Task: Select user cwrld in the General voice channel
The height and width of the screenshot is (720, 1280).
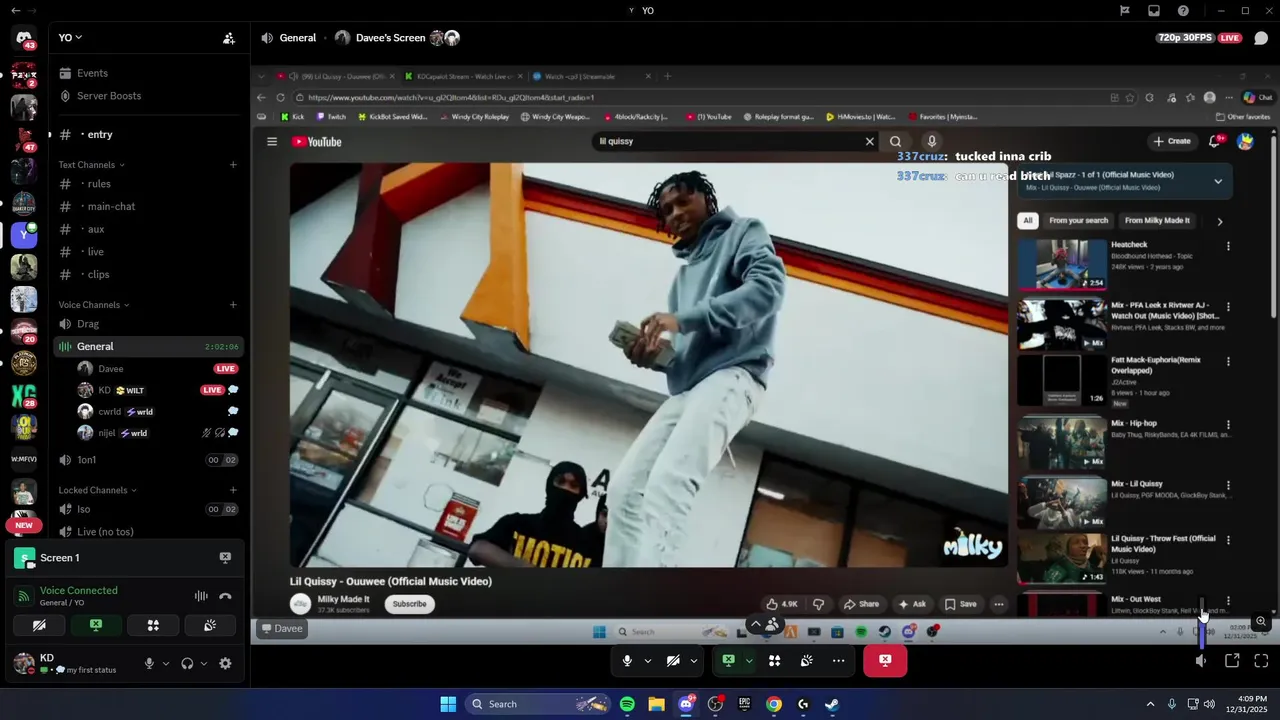Action: click(x=159, y=412)
